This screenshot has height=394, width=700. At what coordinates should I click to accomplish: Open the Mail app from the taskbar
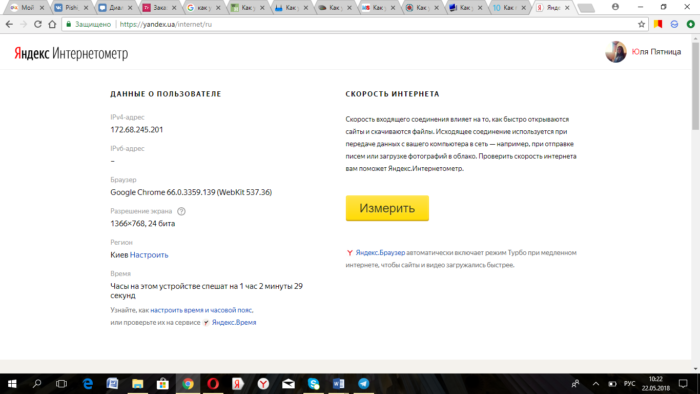tap(288, 384)
